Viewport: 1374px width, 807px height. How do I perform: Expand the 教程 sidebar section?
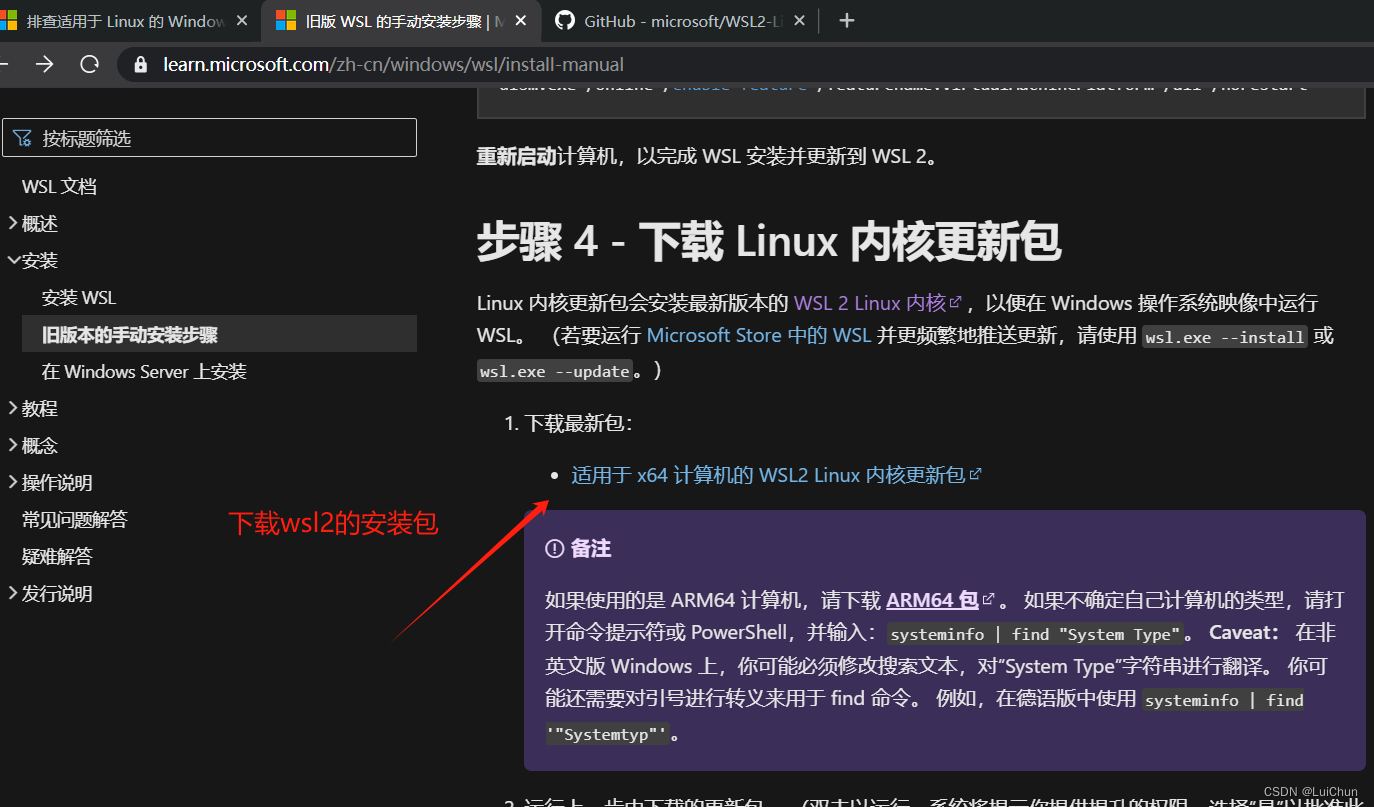[x=12, y=408]
